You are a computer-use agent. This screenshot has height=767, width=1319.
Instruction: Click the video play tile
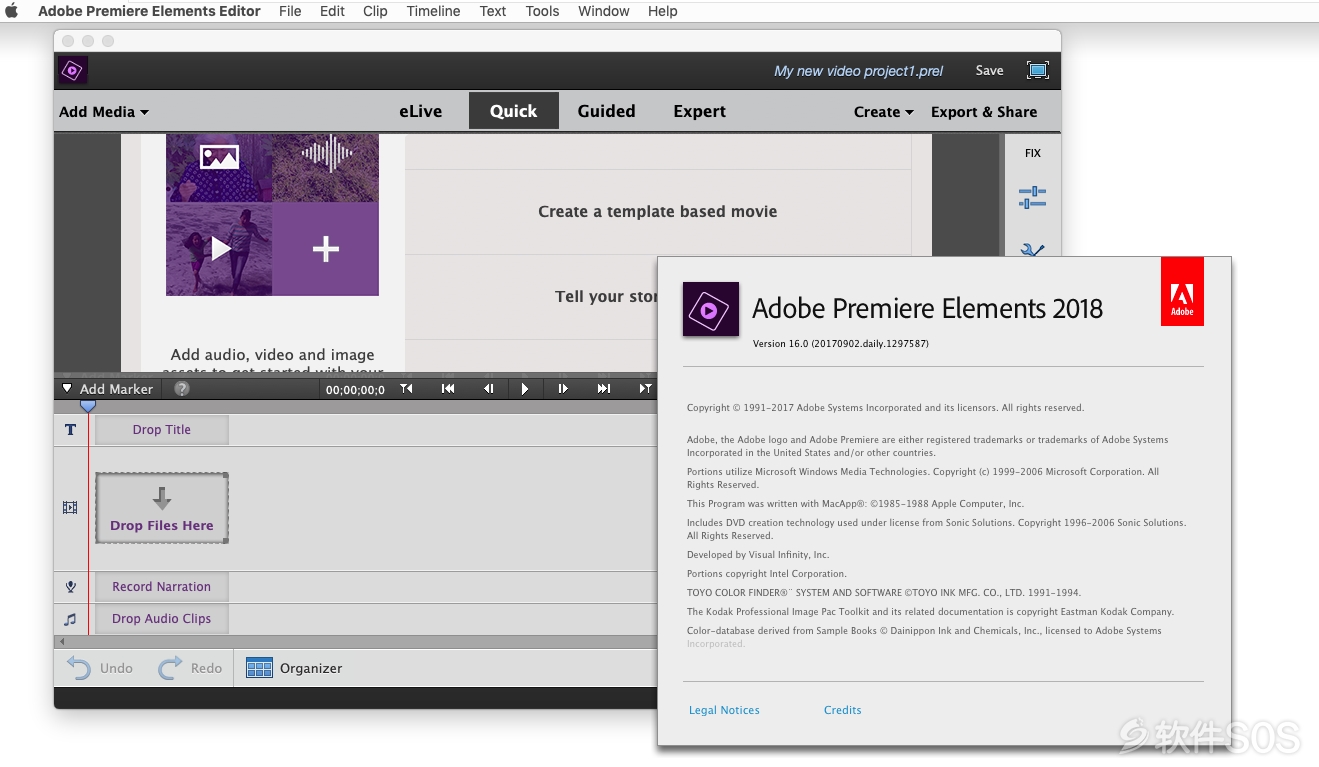tap(219, 249)
